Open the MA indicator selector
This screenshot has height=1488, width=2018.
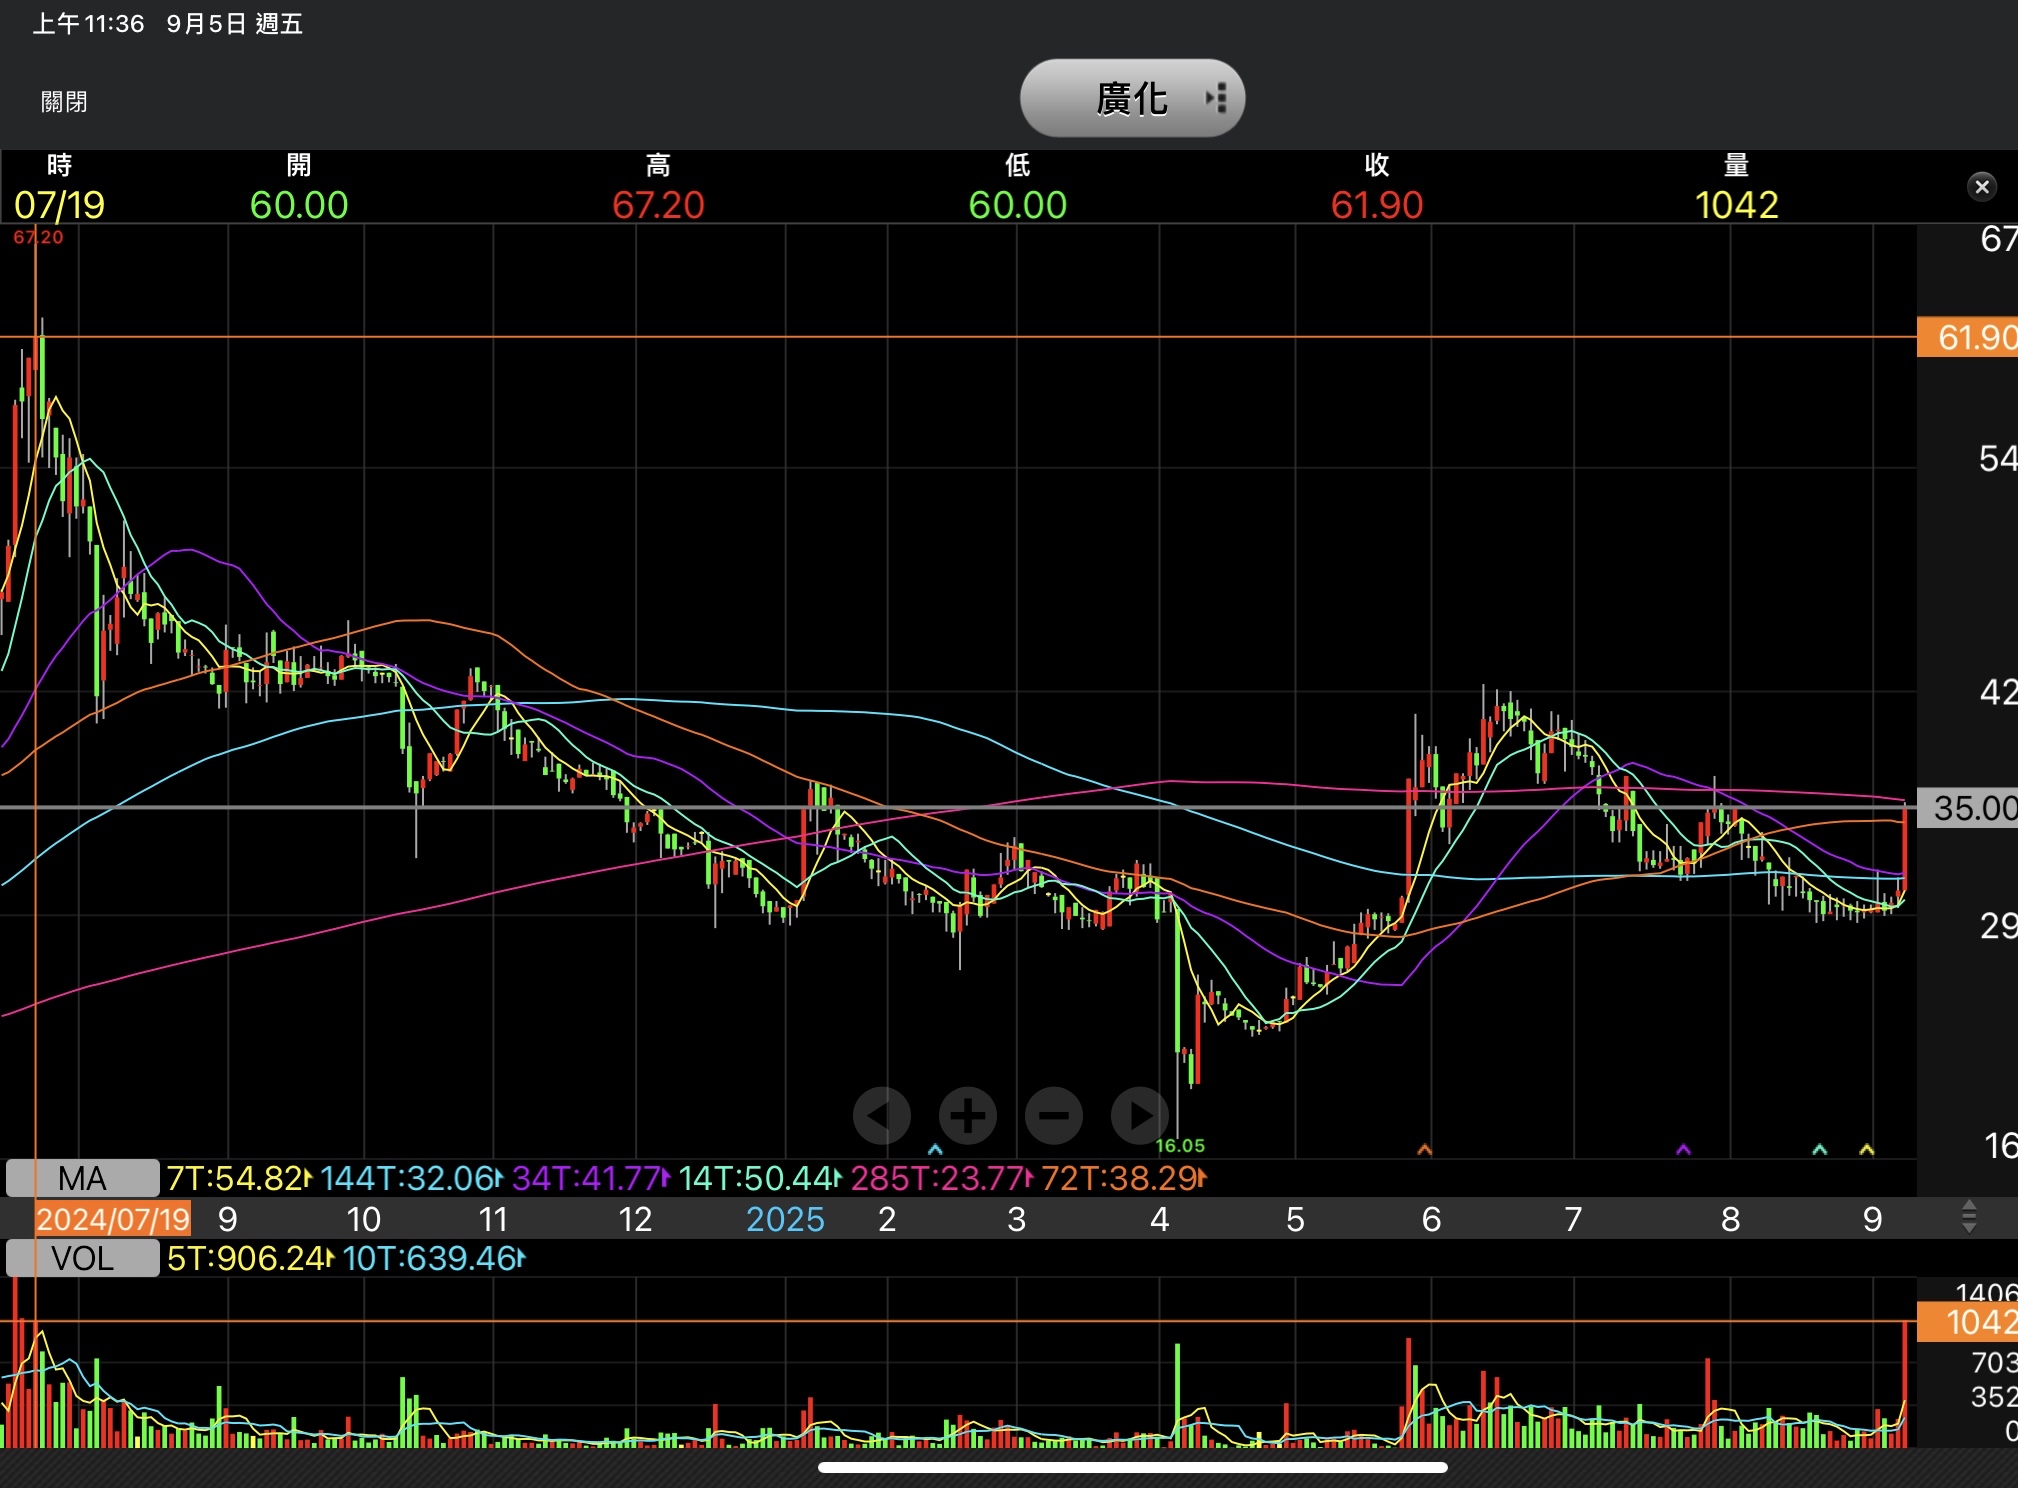(x=82, y=1178)
